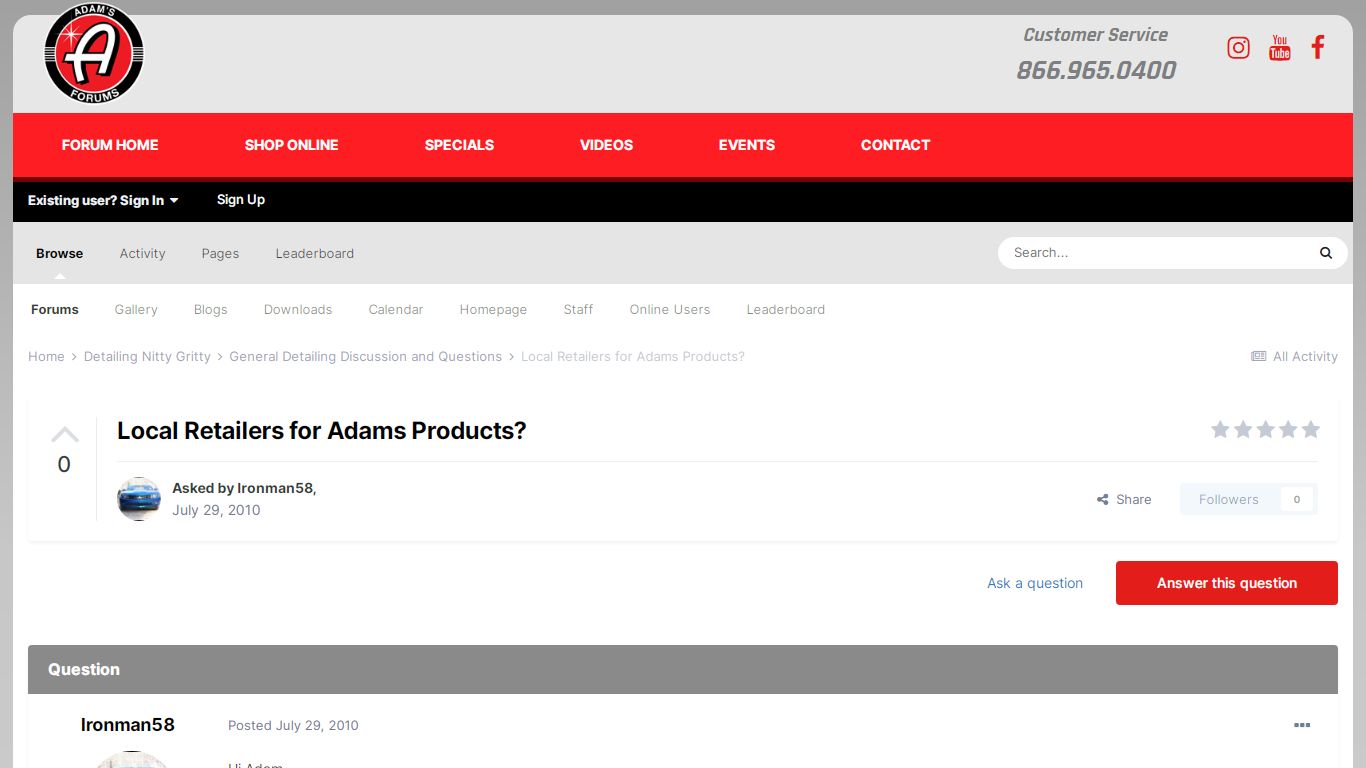Open SHOP ONLINE menu item

click(291, 145)
